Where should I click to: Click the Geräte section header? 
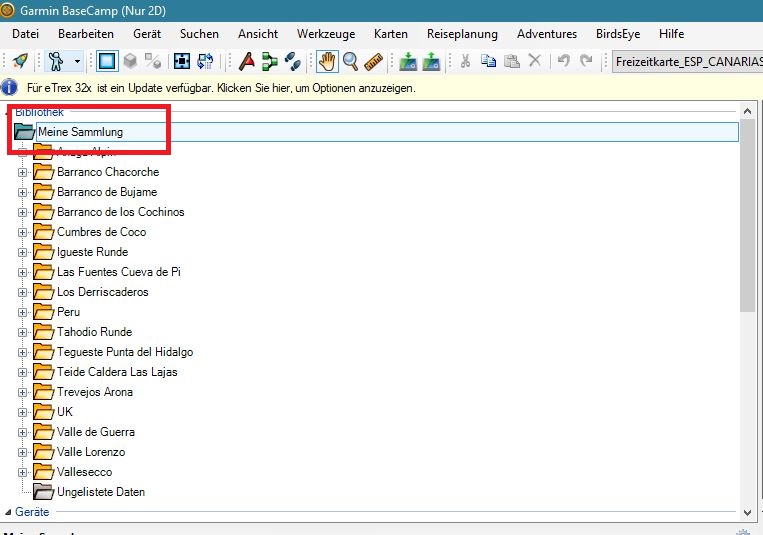tap(32, 512)
